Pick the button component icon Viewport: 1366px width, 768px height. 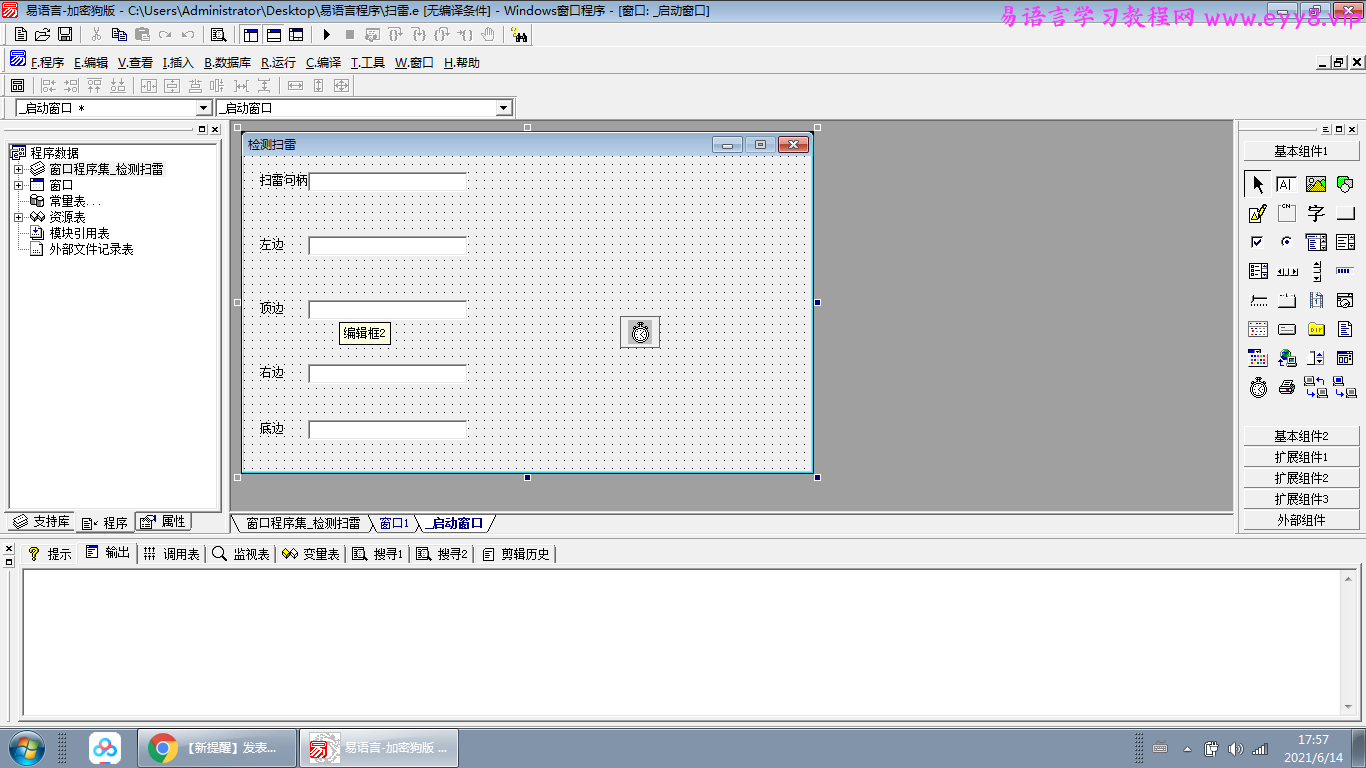pos(1345,213)
